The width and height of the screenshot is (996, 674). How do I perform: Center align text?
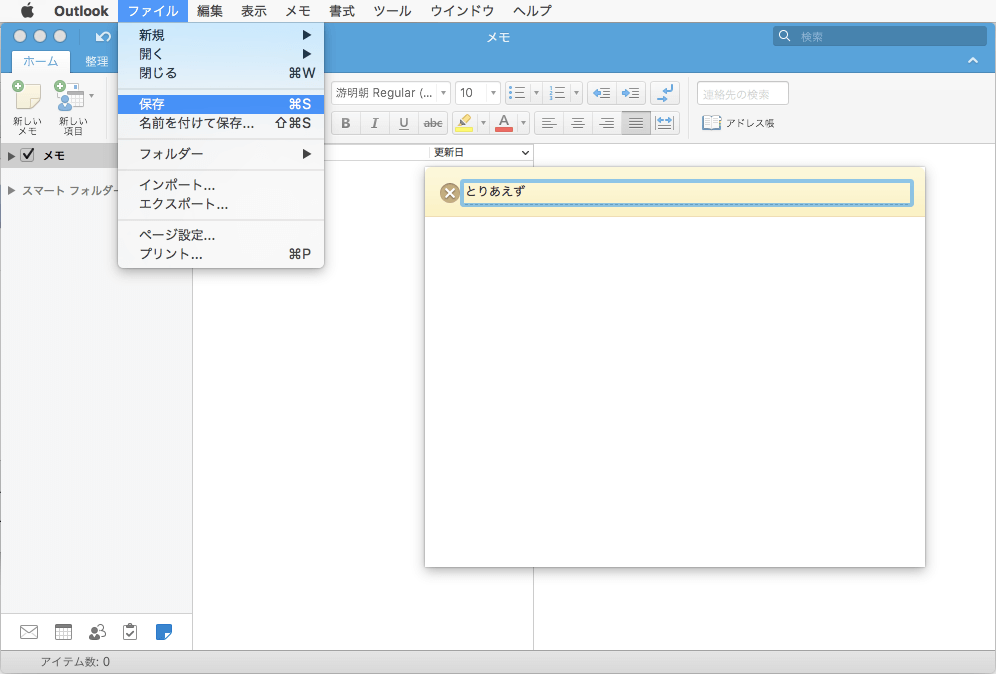[x=578, y=123]
